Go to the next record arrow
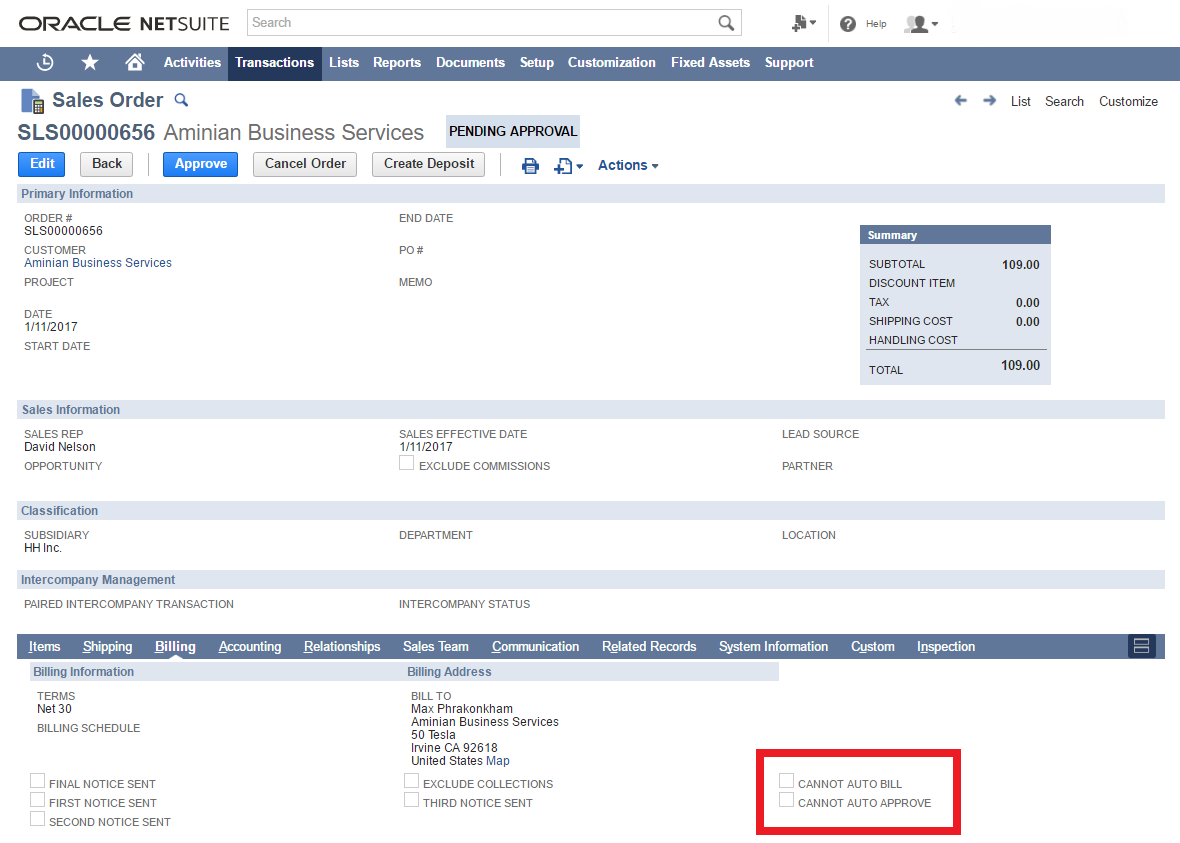This screenshot has width=1180, height=843. 990,100
